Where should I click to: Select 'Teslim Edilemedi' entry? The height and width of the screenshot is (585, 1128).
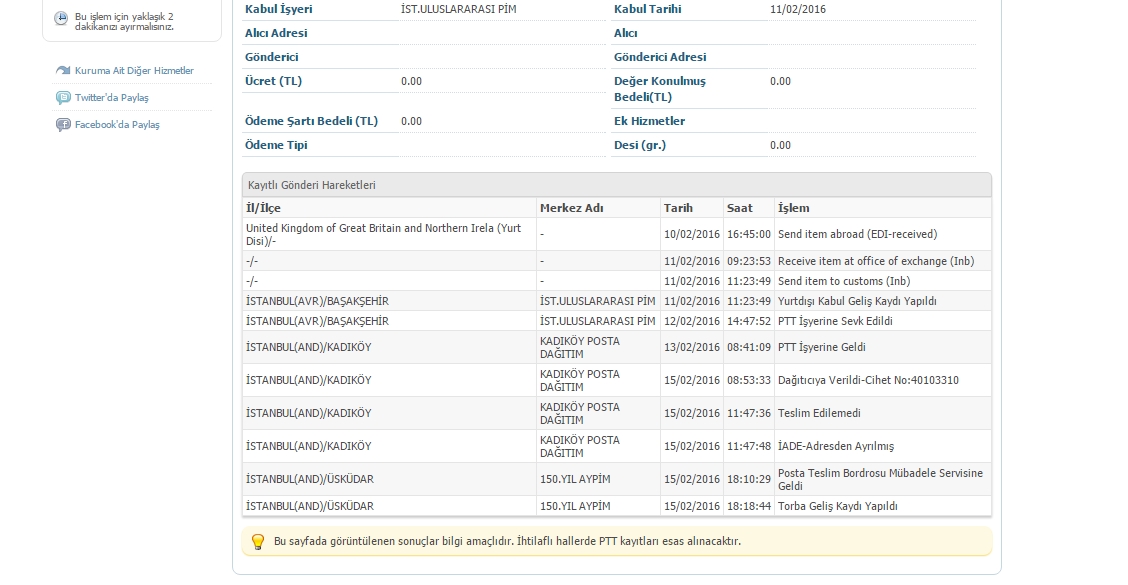tap(819, 413)
